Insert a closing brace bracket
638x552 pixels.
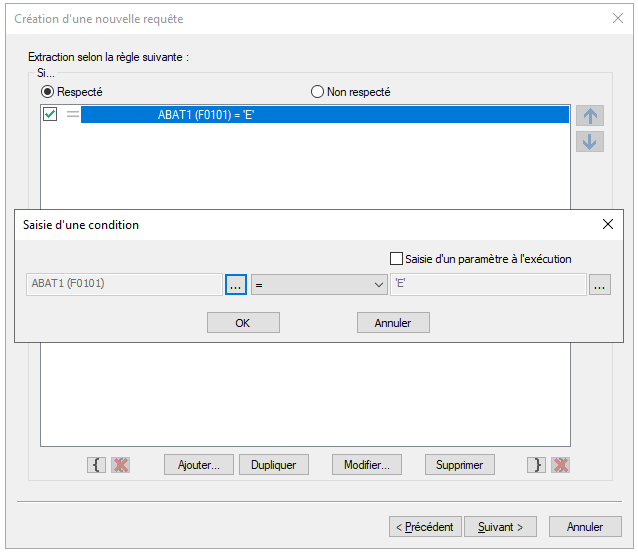pyautogui.click(x=536, y=465)
